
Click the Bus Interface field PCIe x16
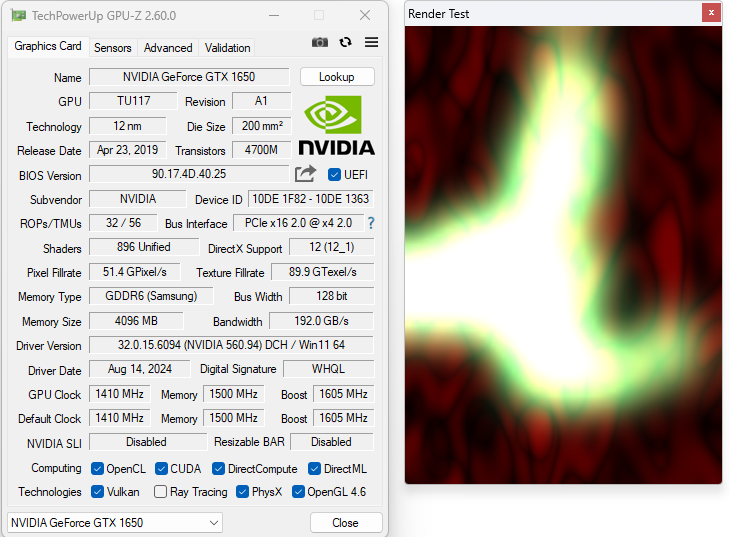tap(298, 223)
